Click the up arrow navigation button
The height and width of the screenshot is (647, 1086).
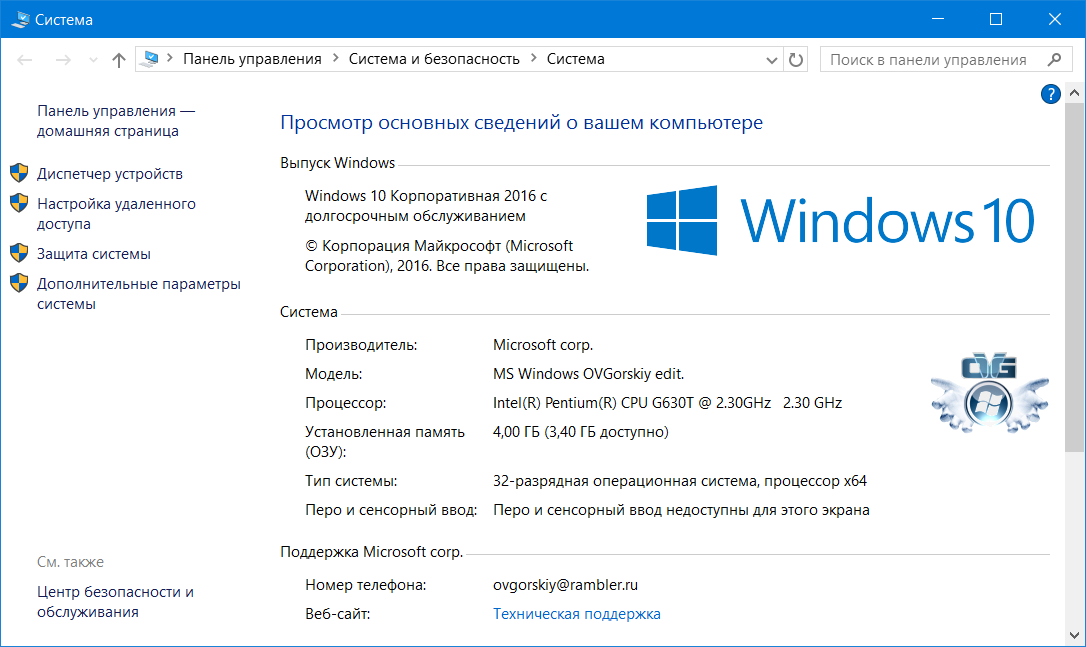pyautogui.click(x=119, y=60)
